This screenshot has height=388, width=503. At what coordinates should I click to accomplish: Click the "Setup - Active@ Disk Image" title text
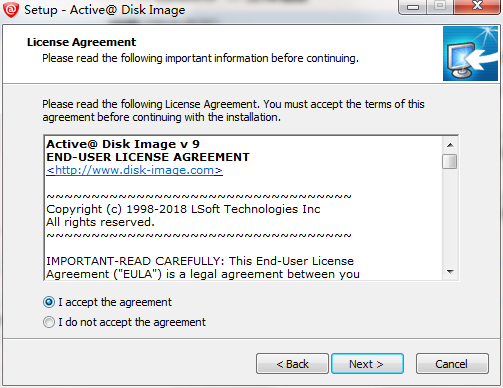104,10
